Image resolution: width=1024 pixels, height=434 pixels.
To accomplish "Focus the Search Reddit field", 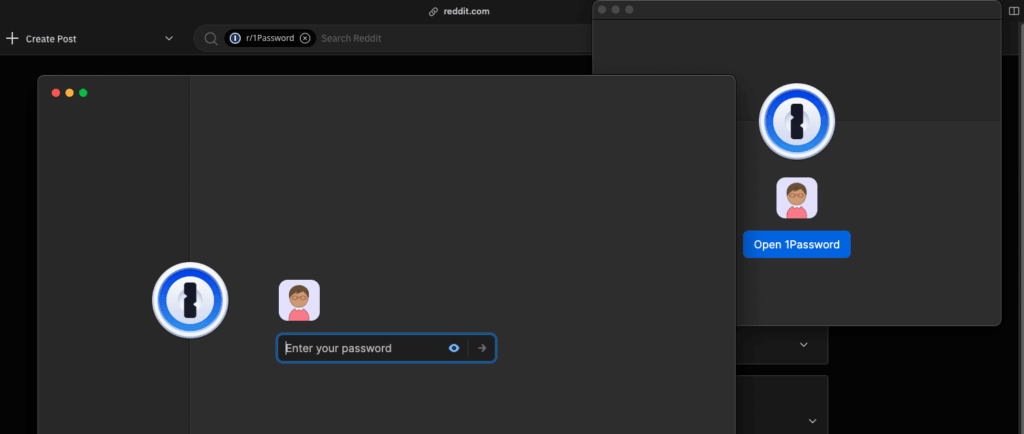I will click(x=351, y=39).
